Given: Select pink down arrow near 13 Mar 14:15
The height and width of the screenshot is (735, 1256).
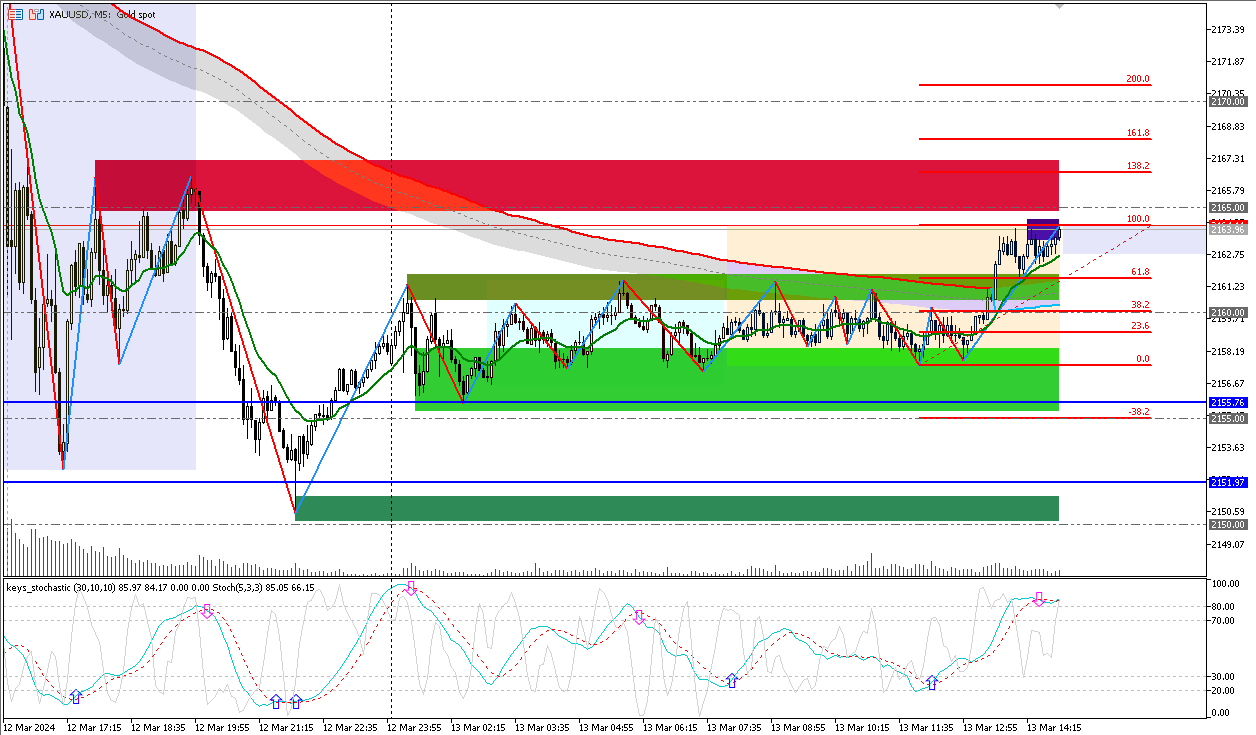Looking at the screenshot, I should coord(1039,599).
